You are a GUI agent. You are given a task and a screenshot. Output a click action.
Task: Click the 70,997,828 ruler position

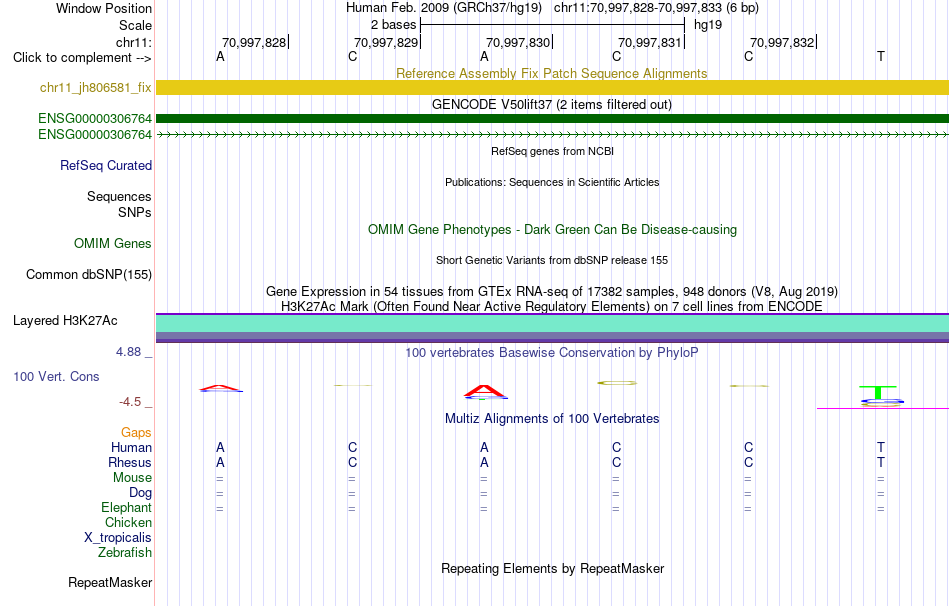click(254, 42)
